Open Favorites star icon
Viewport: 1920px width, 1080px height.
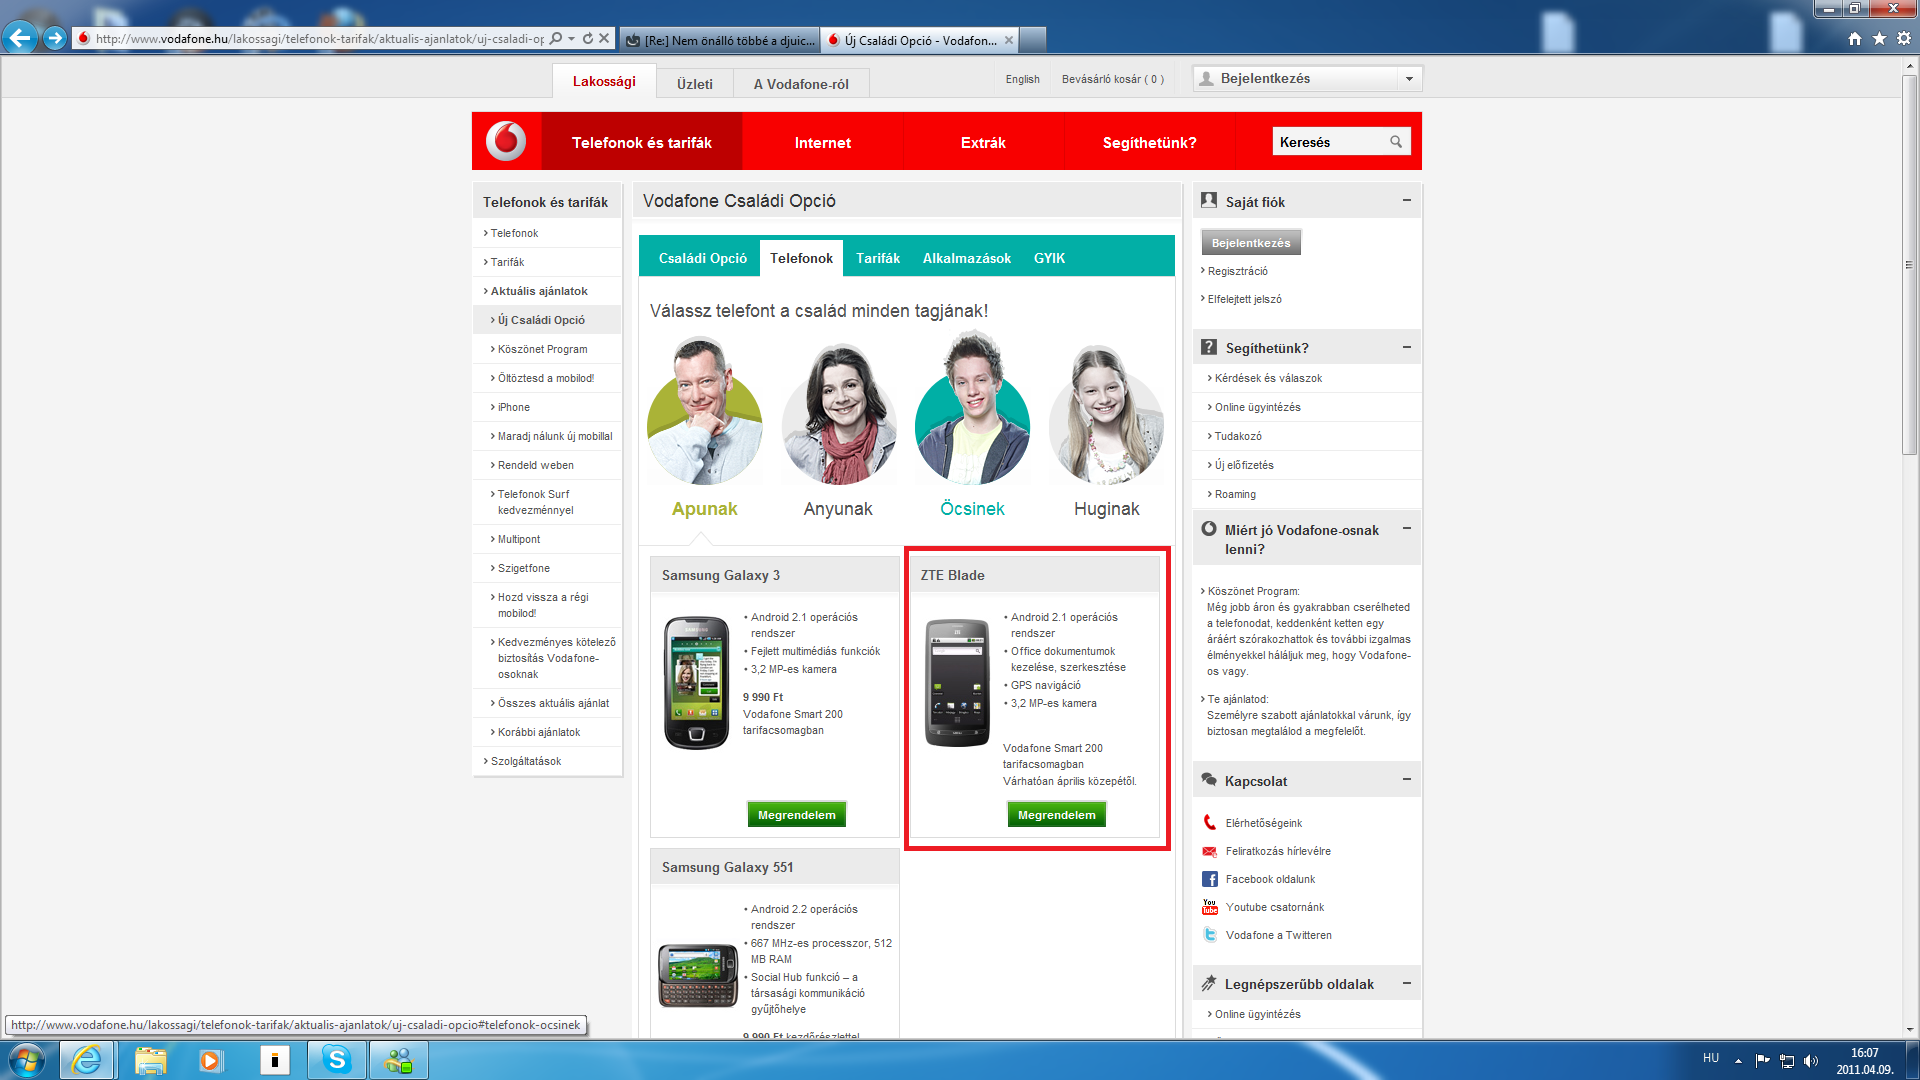pos(1879,38)
